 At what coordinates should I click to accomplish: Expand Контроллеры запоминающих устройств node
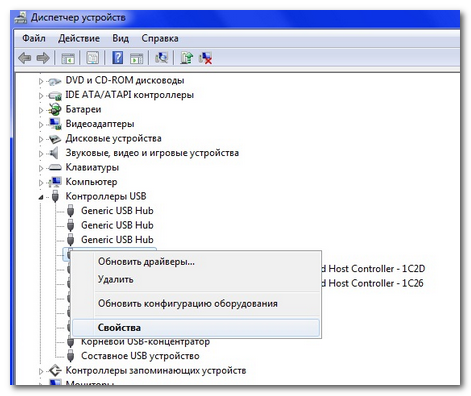41,371
